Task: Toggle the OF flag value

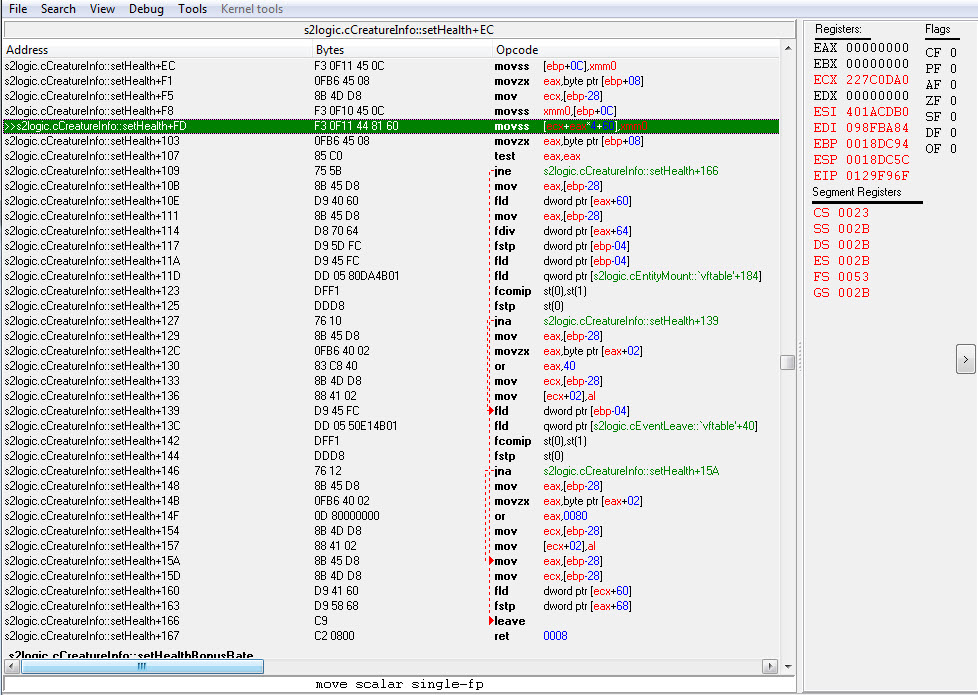Action: coord(954,149)
